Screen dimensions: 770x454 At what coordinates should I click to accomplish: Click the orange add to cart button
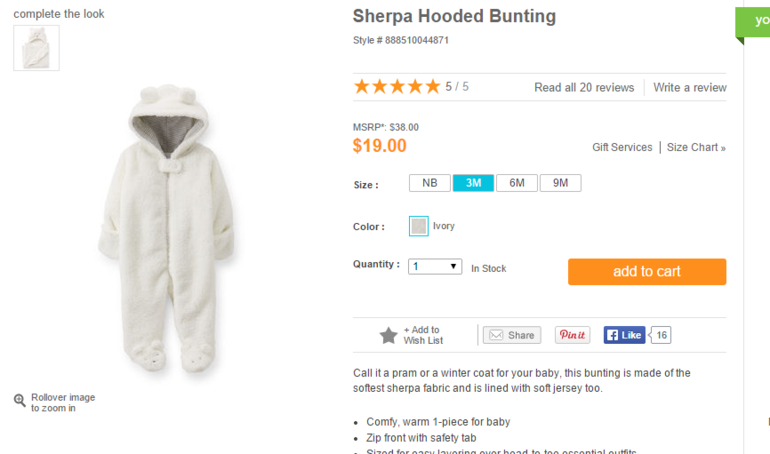pos(647,271)
